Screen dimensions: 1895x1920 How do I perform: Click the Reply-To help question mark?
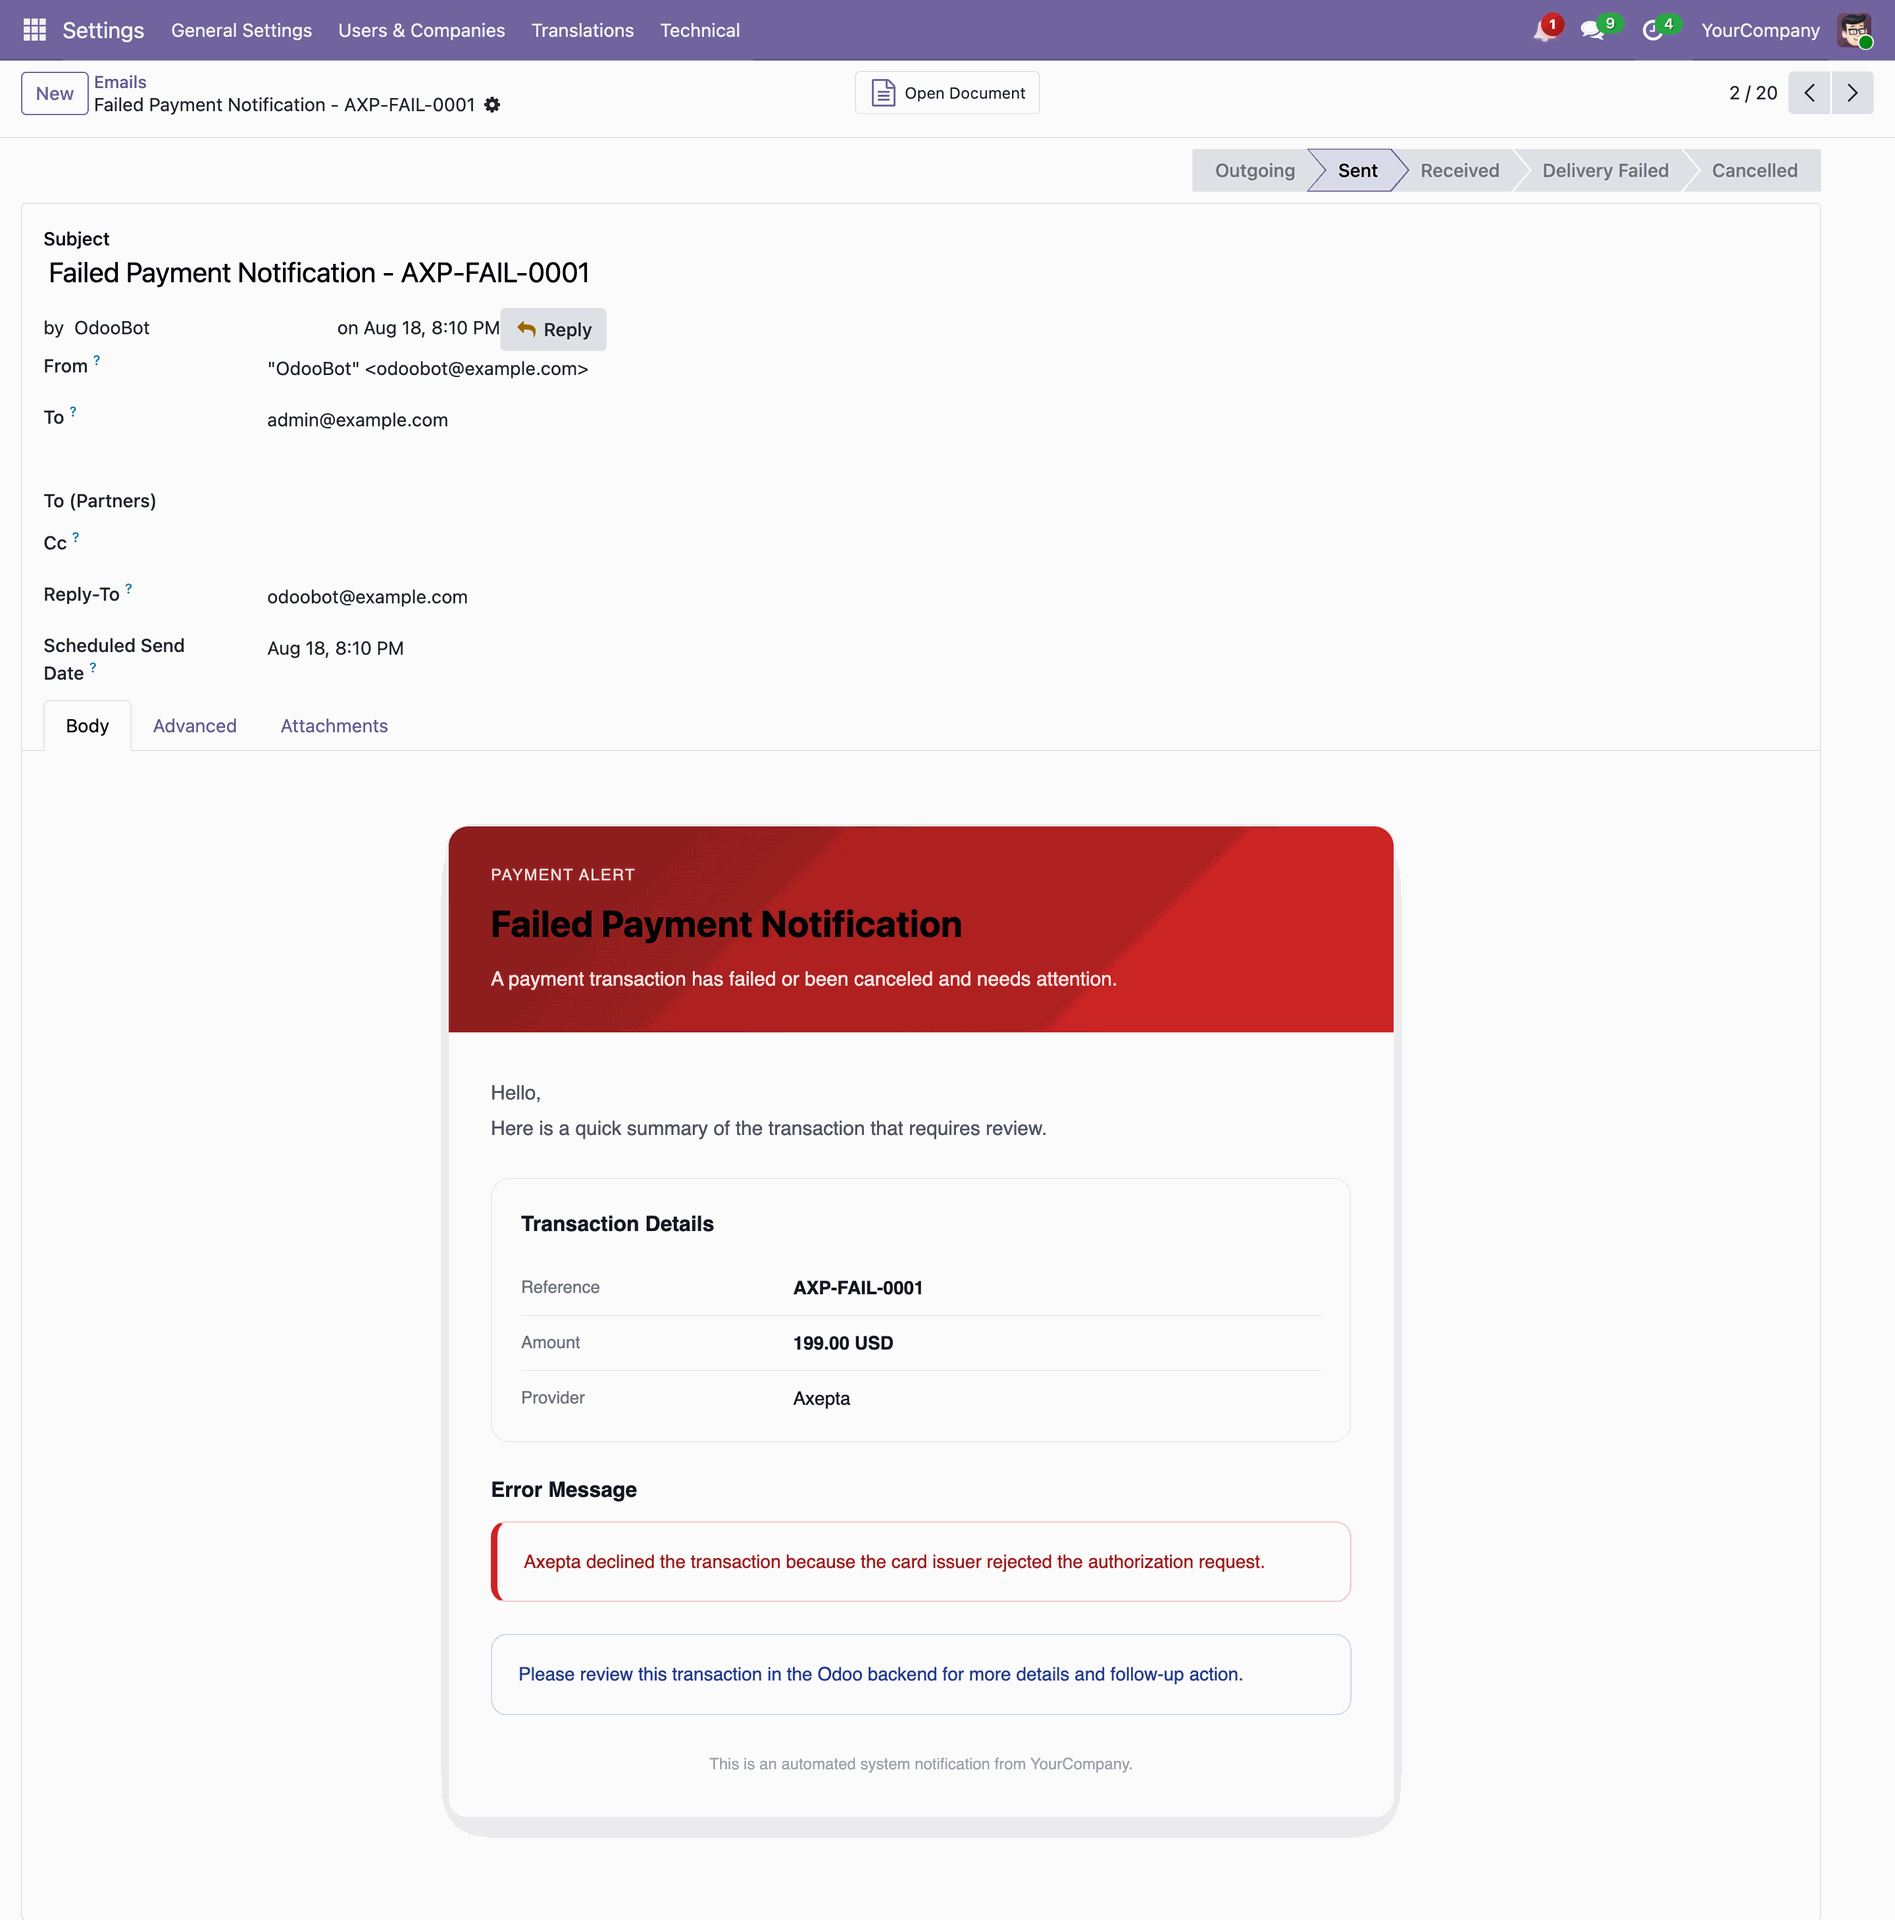coord(129,589)
